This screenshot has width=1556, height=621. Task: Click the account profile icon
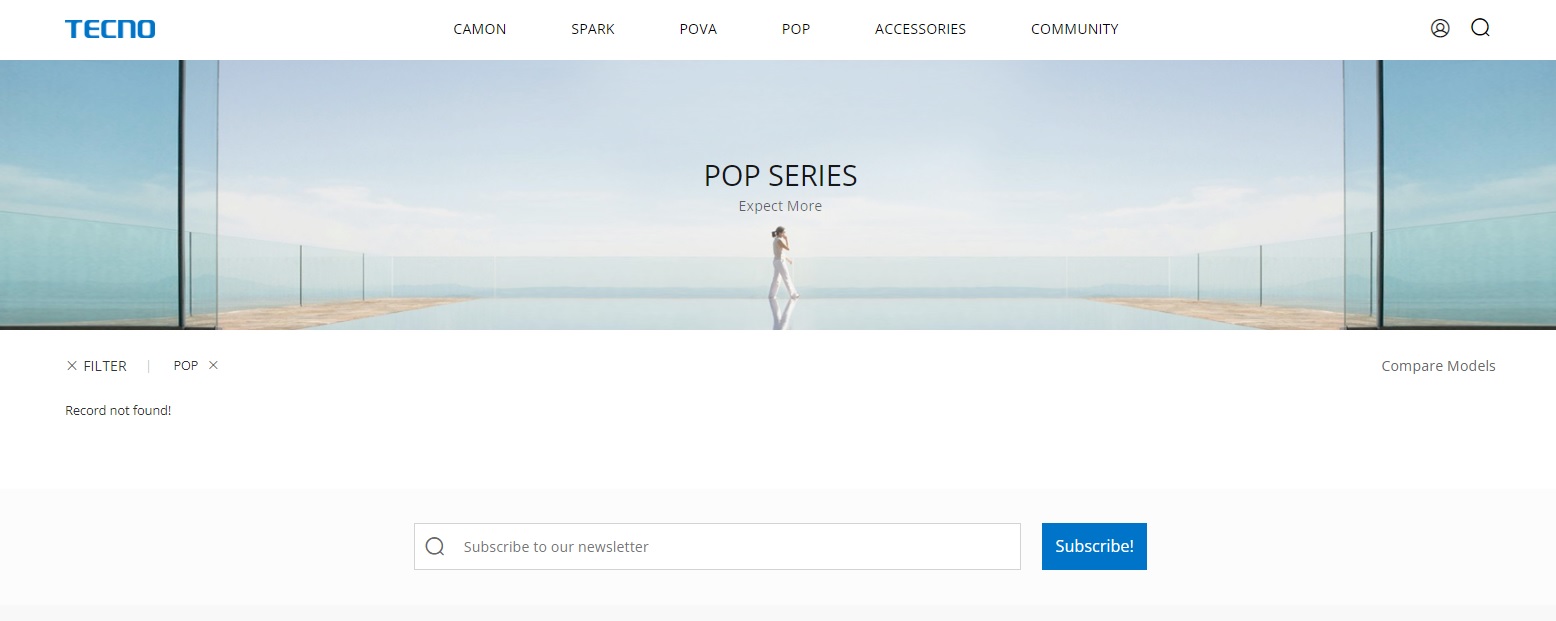click(x=1440, y=28)
